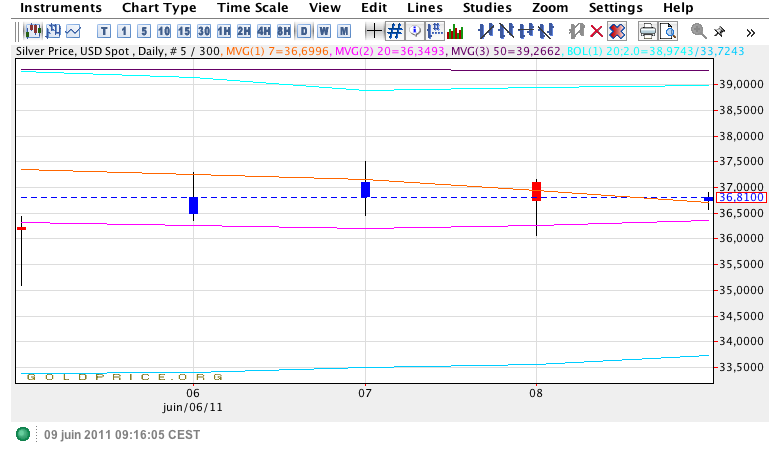Click the printer icon
Screen dimensions: 769x453
(x=647, y=31)
